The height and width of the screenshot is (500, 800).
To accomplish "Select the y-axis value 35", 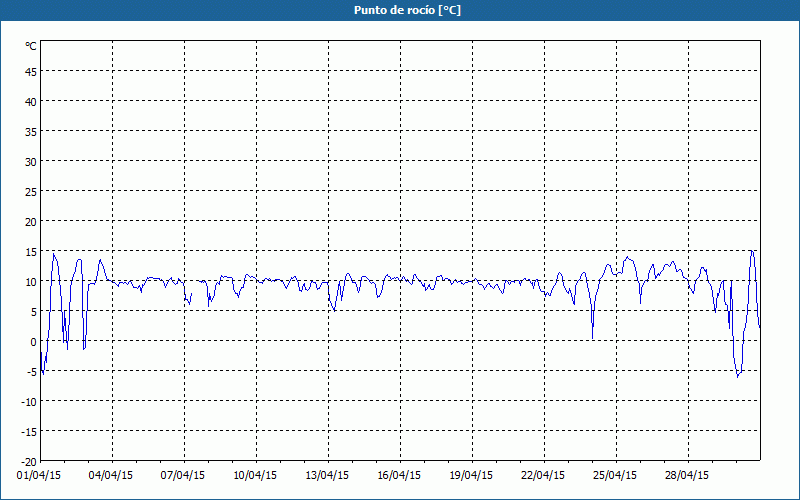I will pyautogui.click(x=31, y=132).
